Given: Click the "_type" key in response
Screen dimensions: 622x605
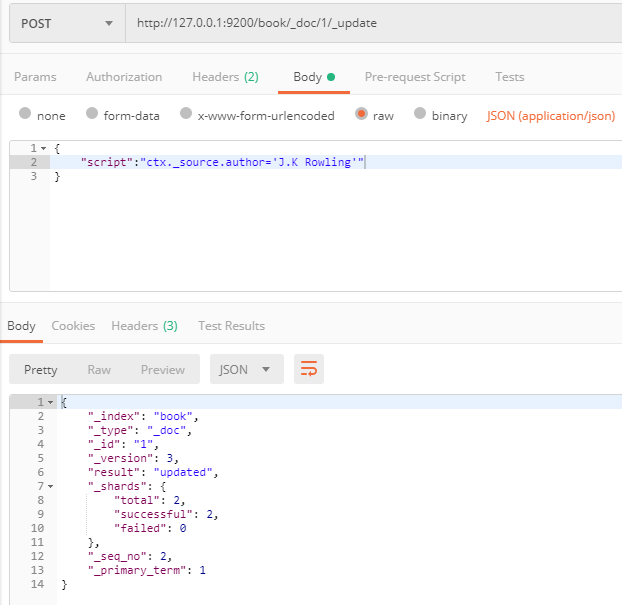Looking at the screenshot, I should pyautogui.click(x=110, y=430).
